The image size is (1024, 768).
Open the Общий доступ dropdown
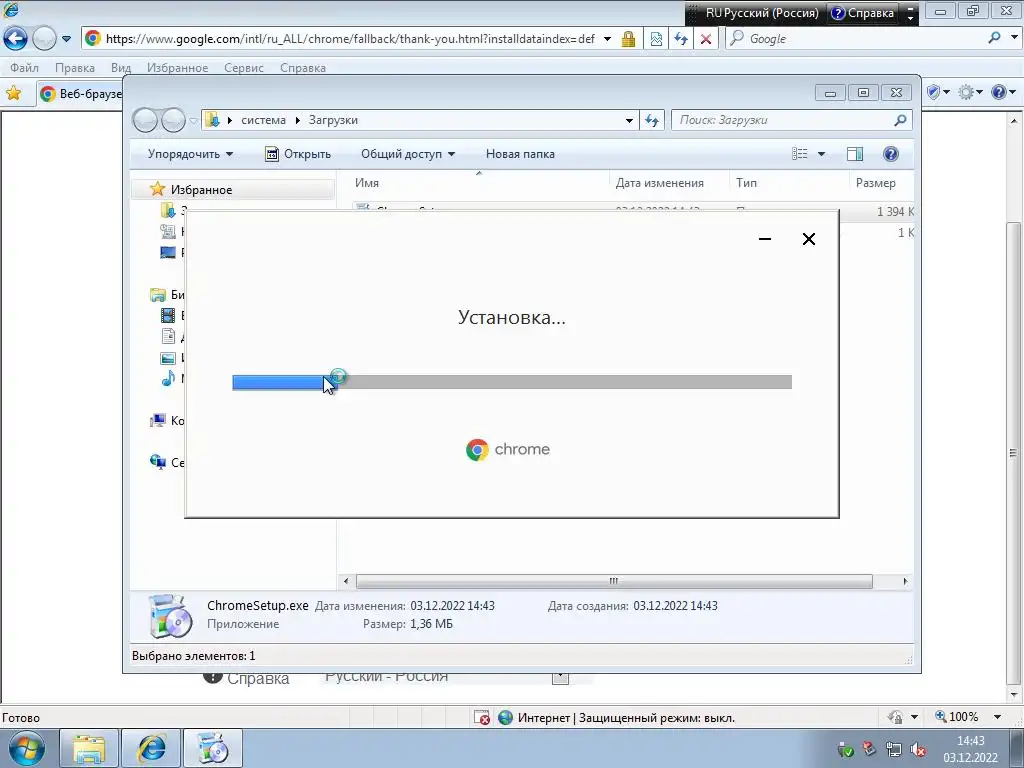point(408,154)
